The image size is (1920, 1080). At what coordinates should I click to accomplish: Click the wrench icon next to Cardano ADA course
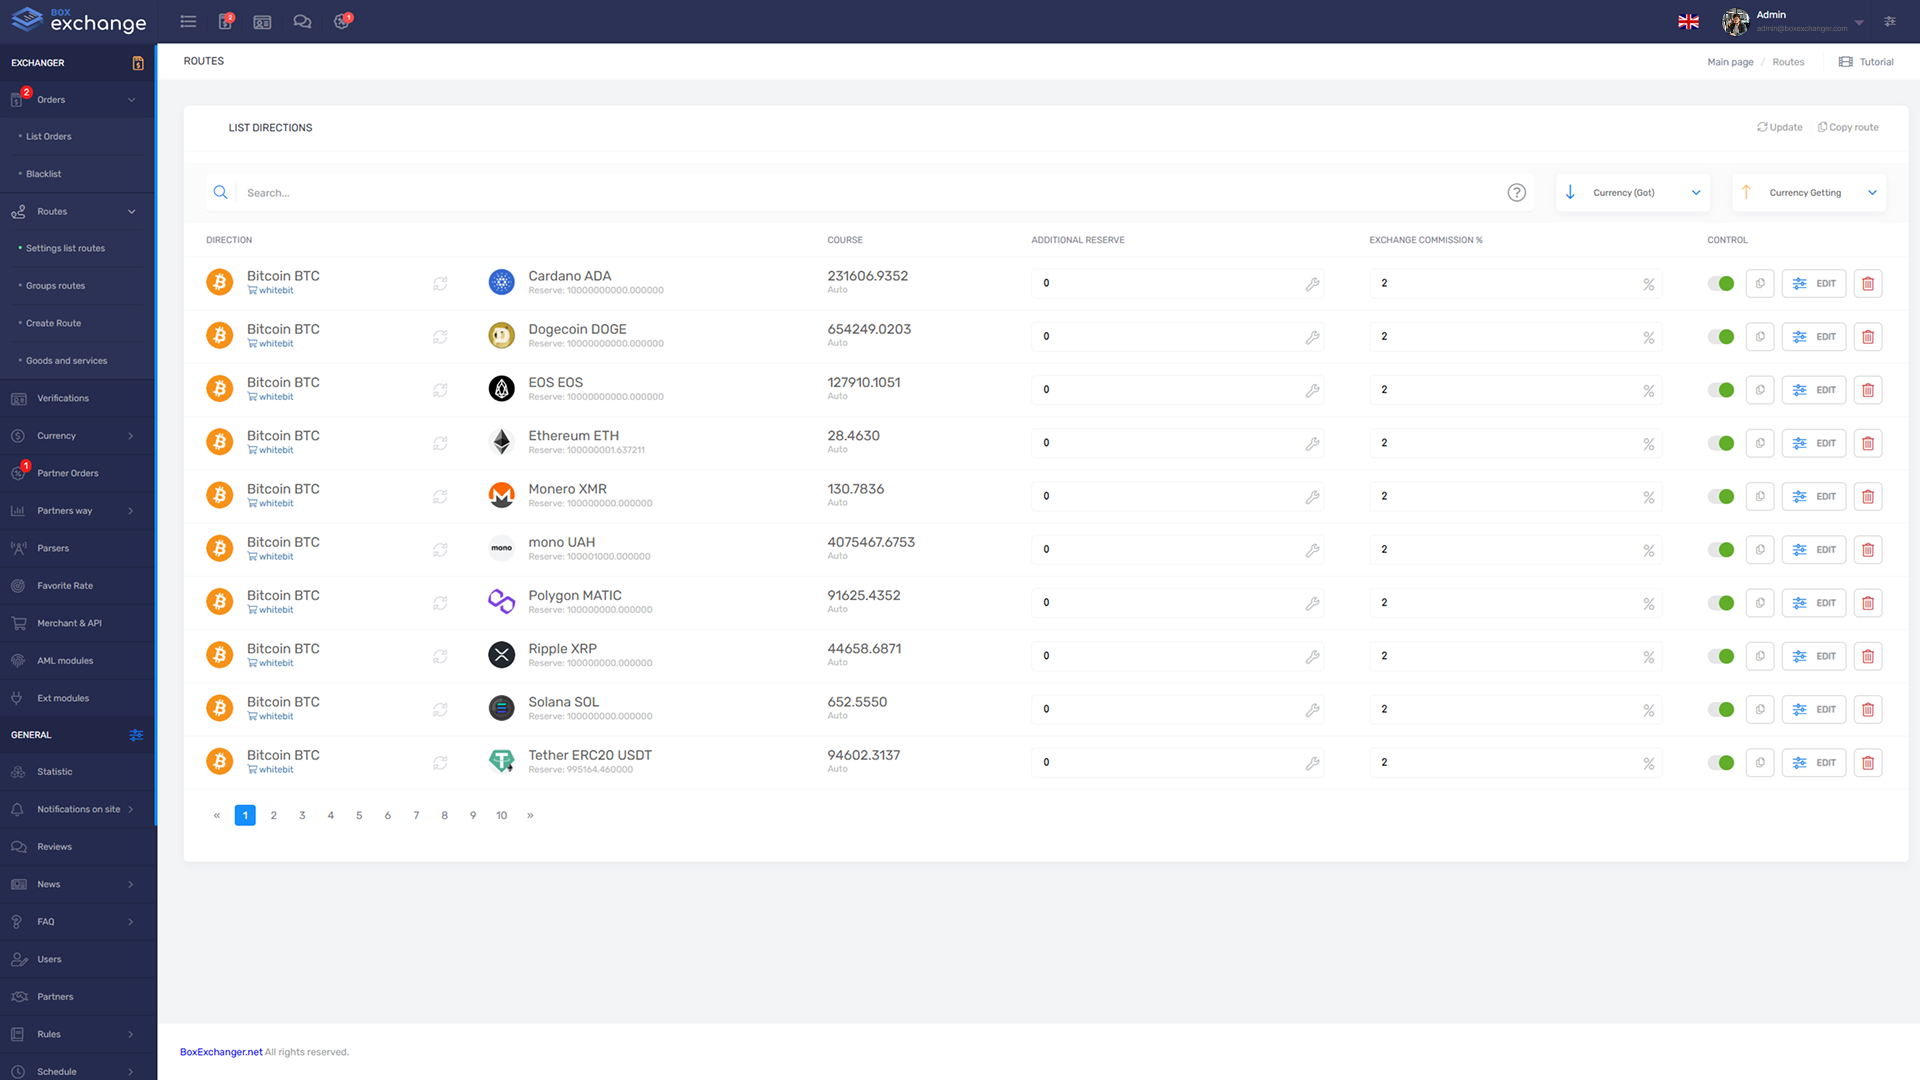(1312, 284)
